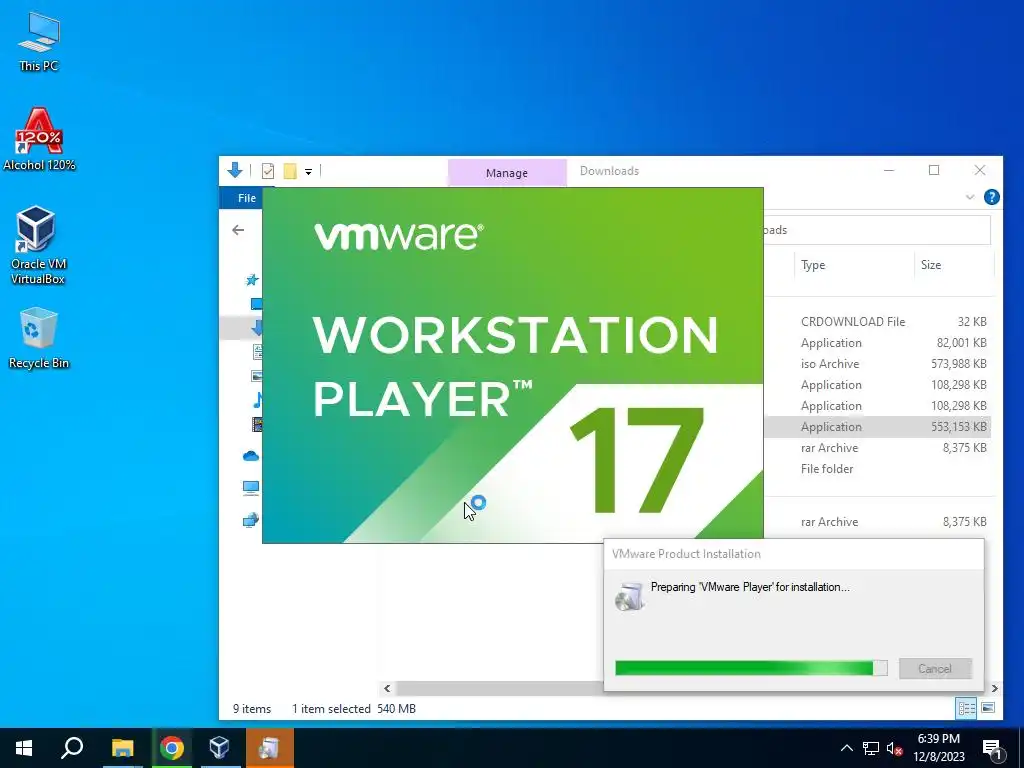Open This PC desktop icon
This screenshot has height=768, width=1024.
[39, 41]
